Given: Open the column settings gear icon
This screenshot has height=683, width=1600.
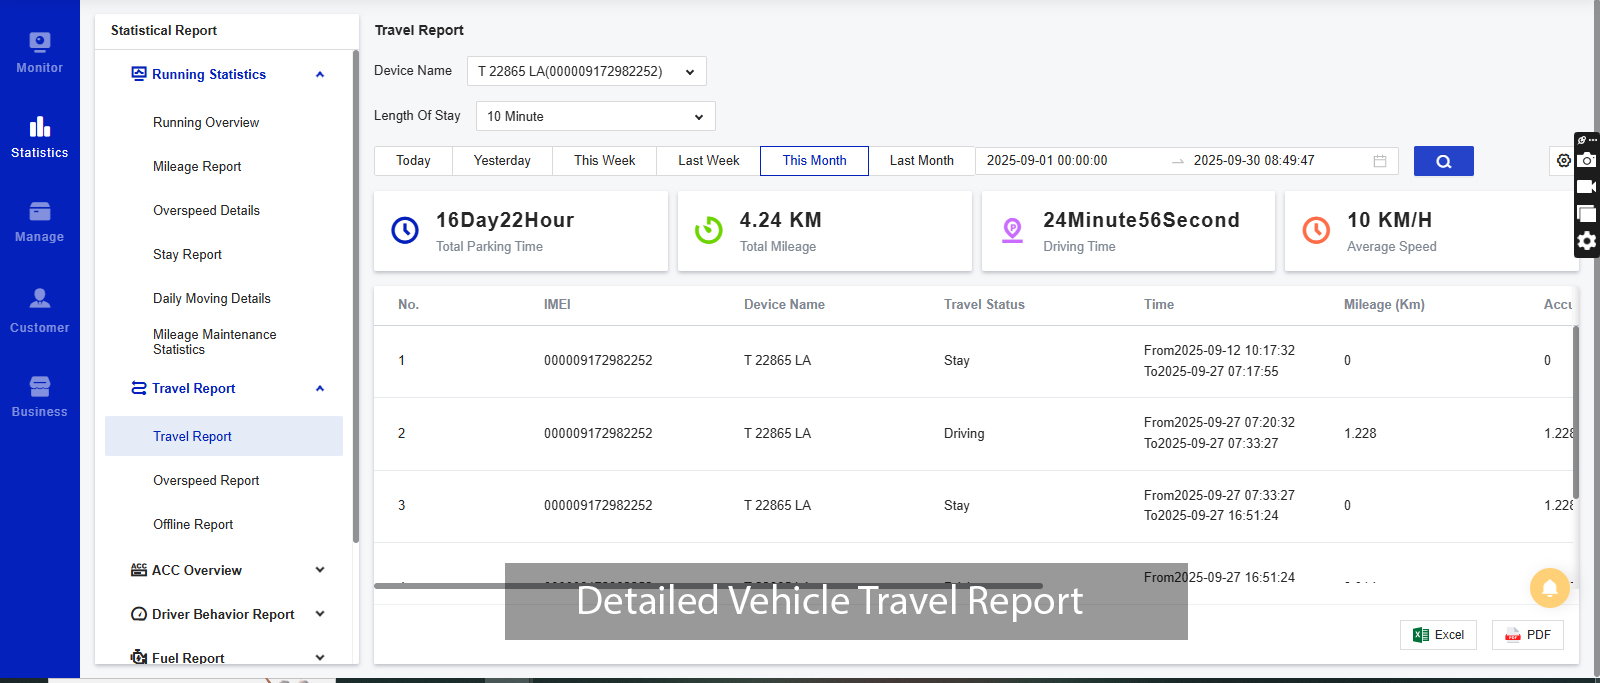Looking at the screenshot, I should (x=1563, y=160).
